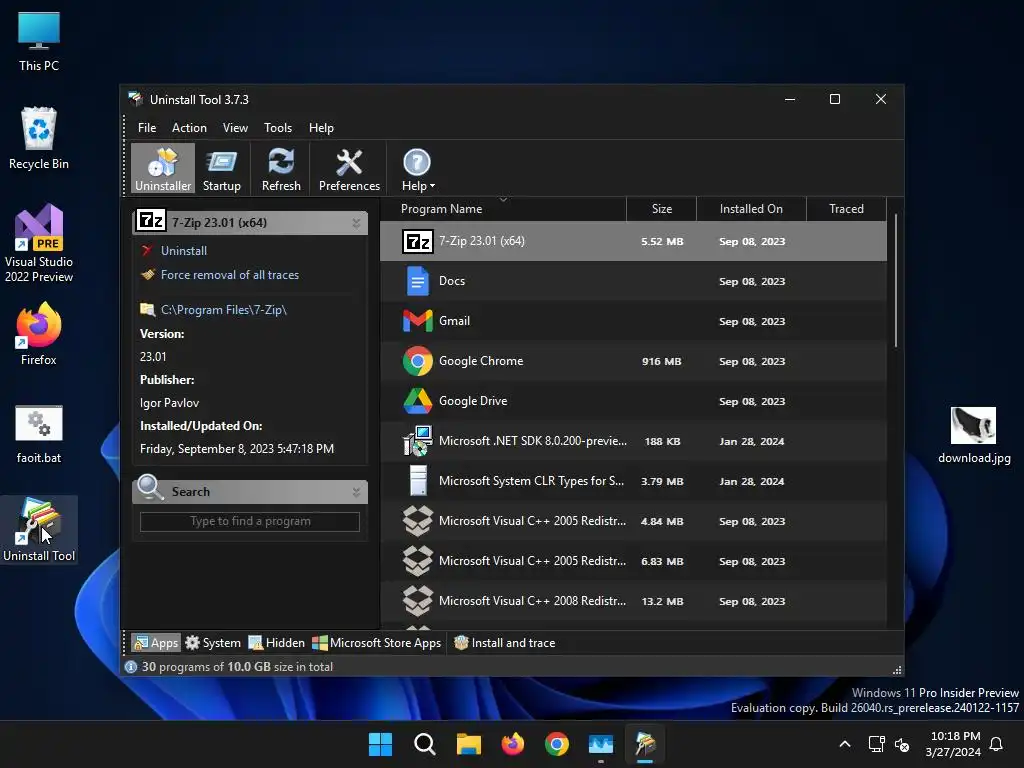The image size is (1024, 768).
Task: Select This PC desktop icon
Action: [x=39, y=41]
